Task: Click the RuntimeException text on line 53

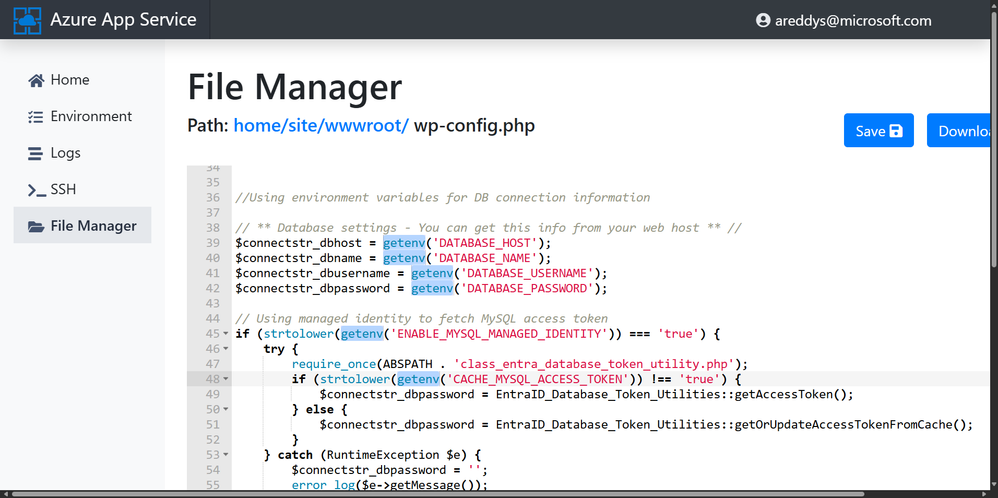Action: coord(383,455)
